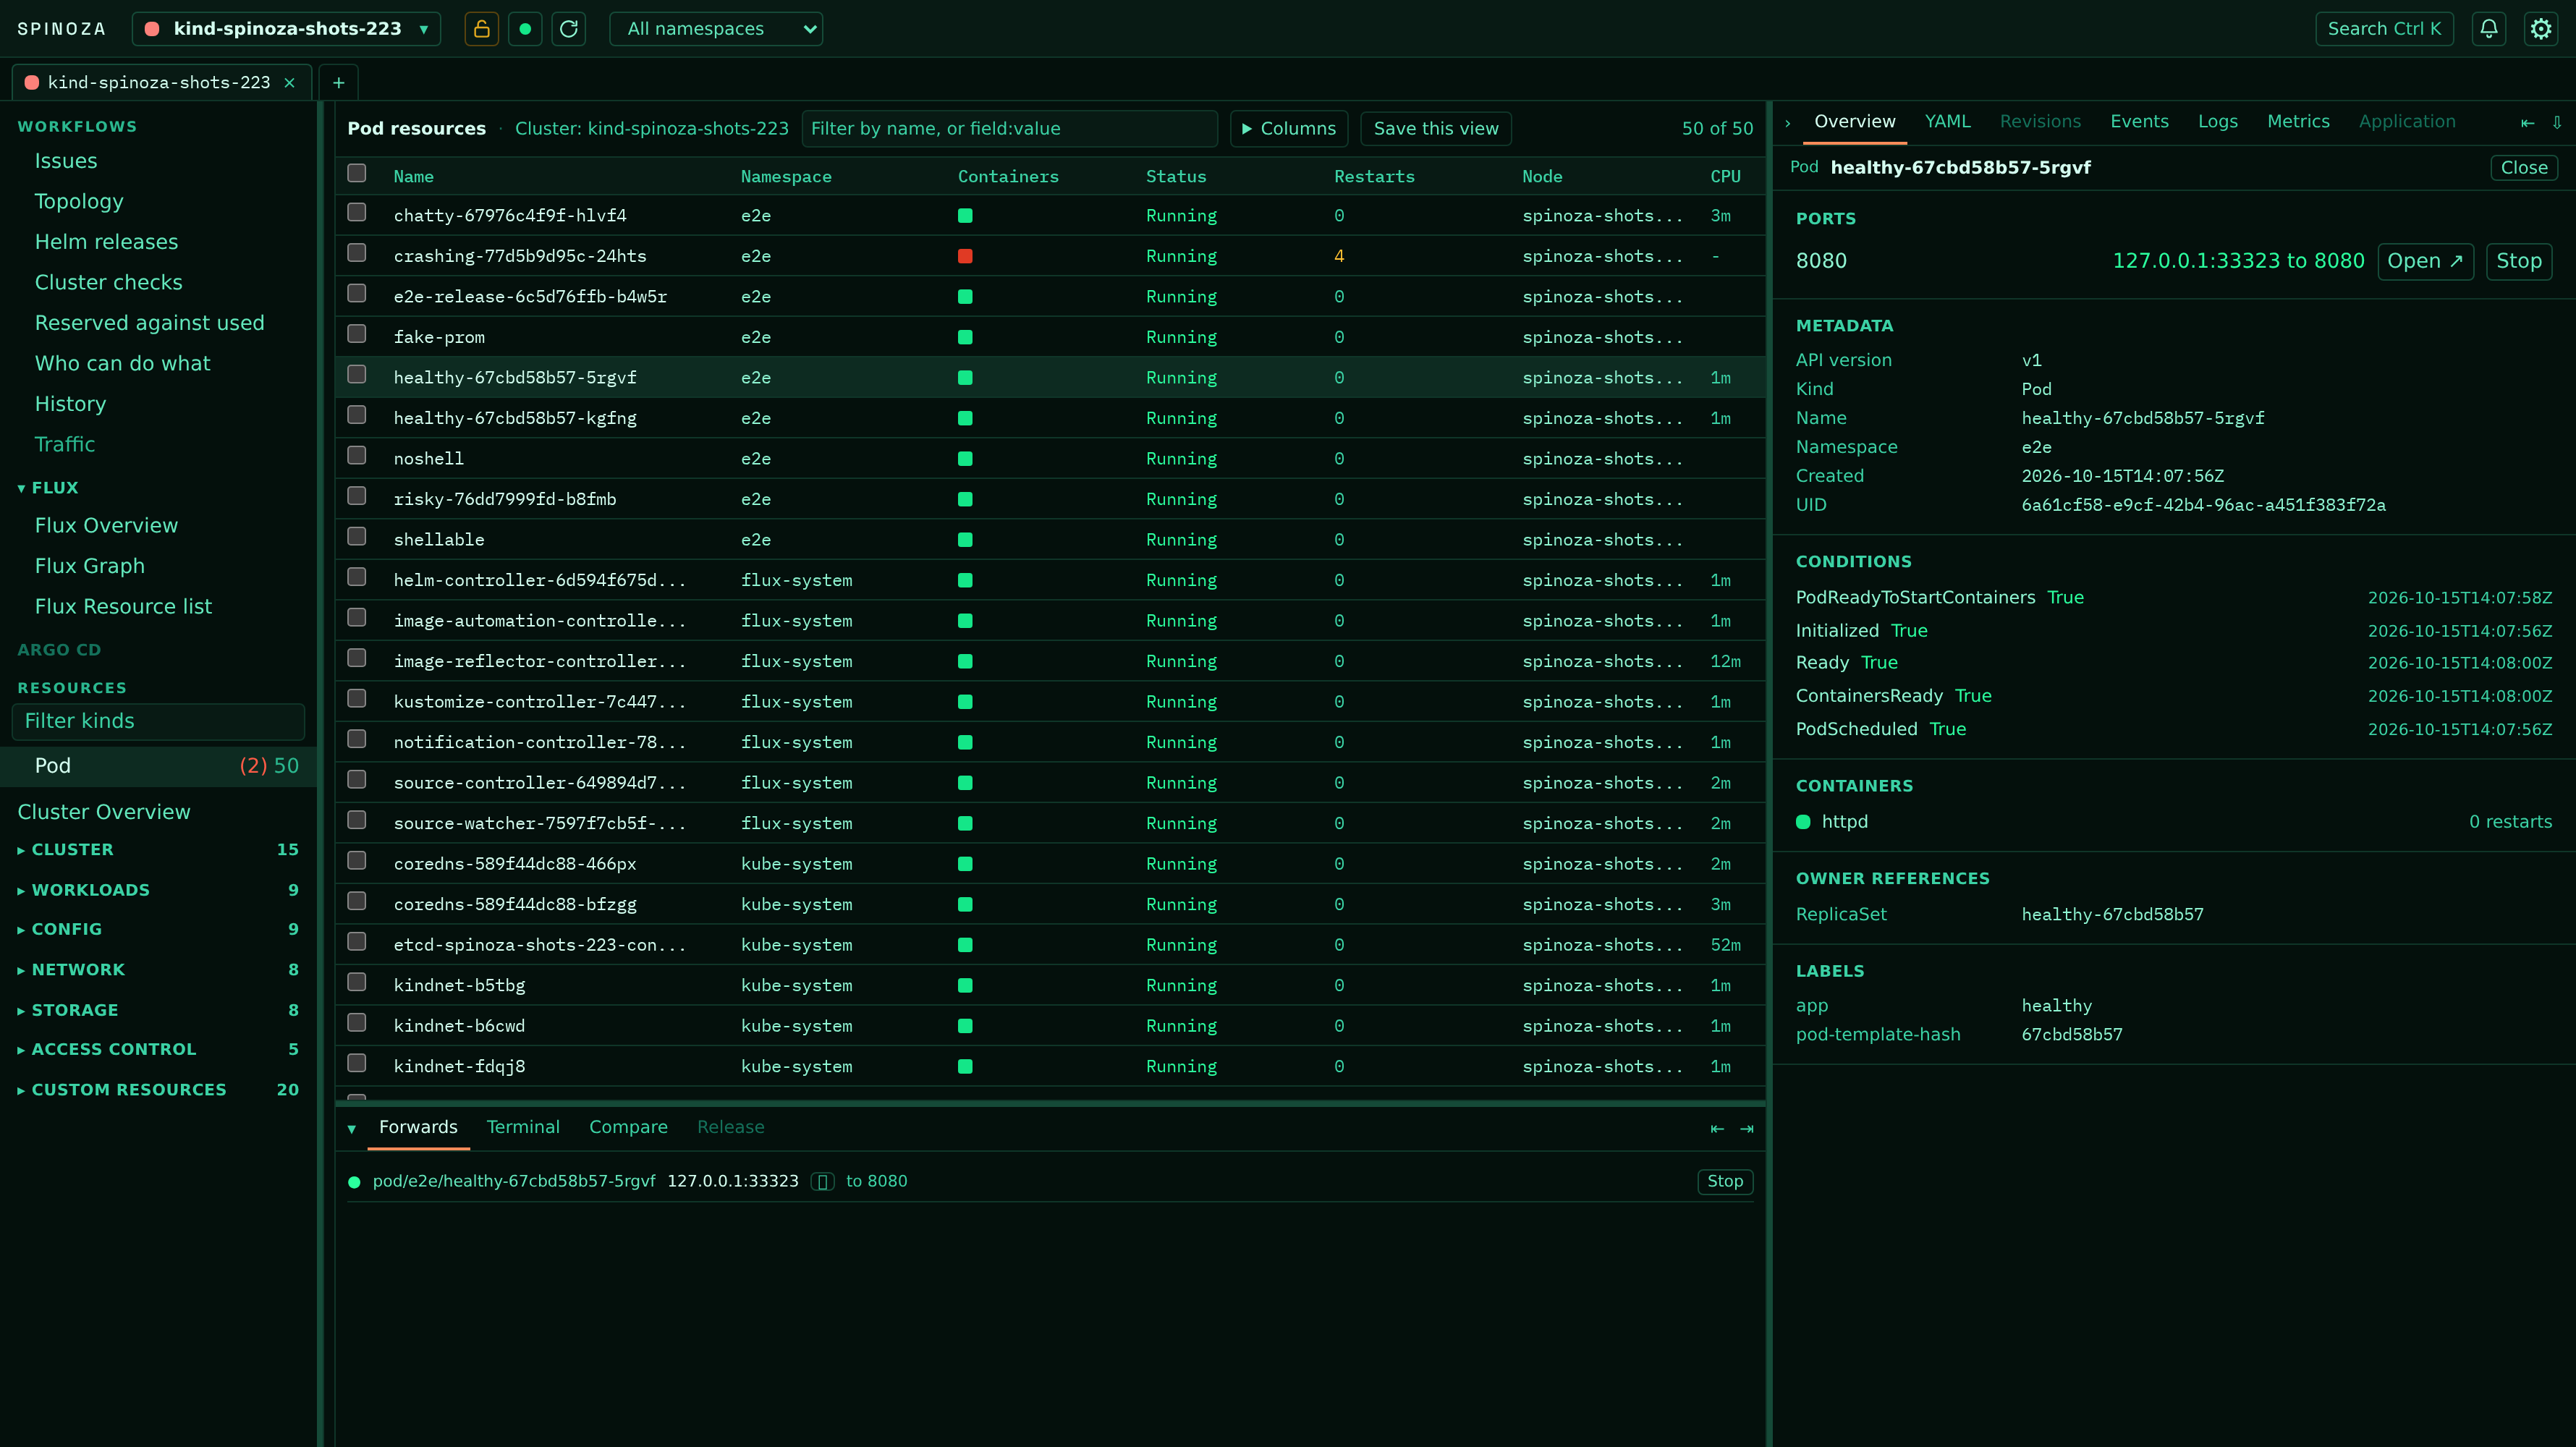Viewport: 2576px width, 1447px height.
Task: Click the green container square for chatty pod
Action: coord(965,216)
